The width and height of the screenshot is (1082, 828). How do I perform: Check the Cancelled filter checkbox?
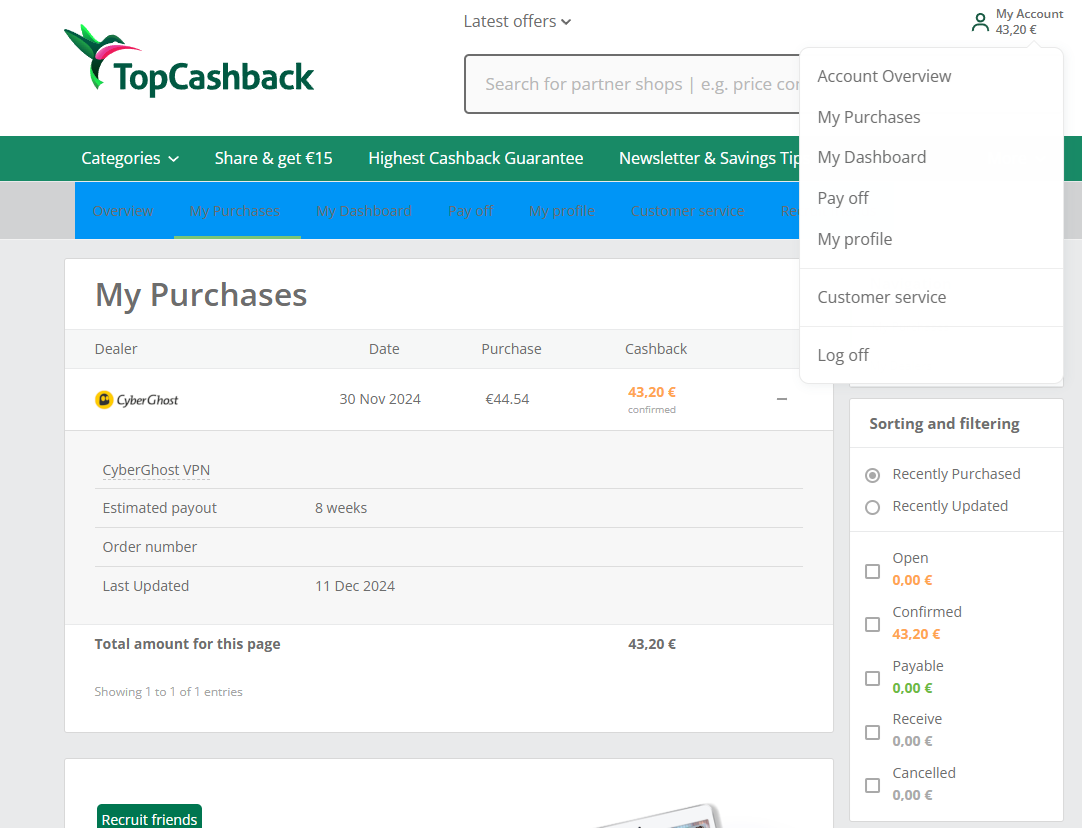(872, 785)
